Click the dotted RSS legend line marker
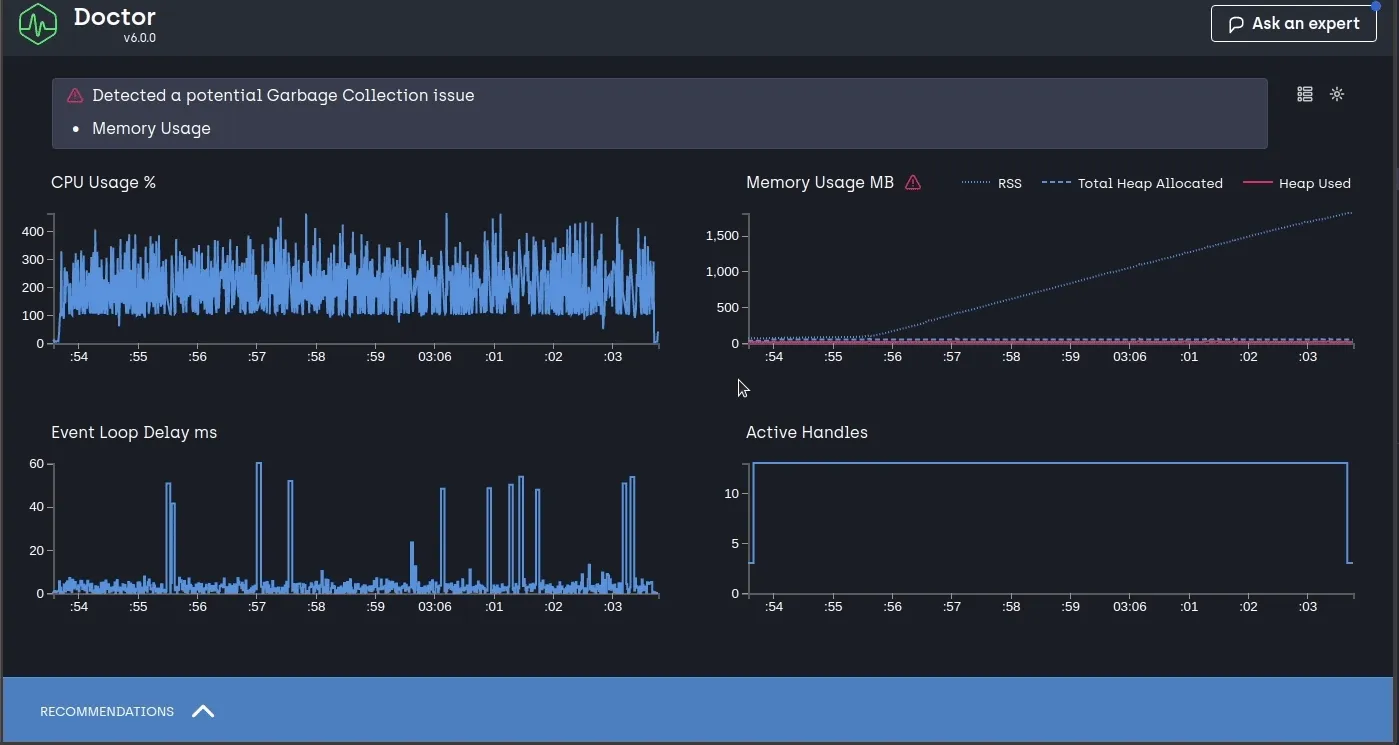The height and width of the screenshot is (745, 1399). click(976, 184)
